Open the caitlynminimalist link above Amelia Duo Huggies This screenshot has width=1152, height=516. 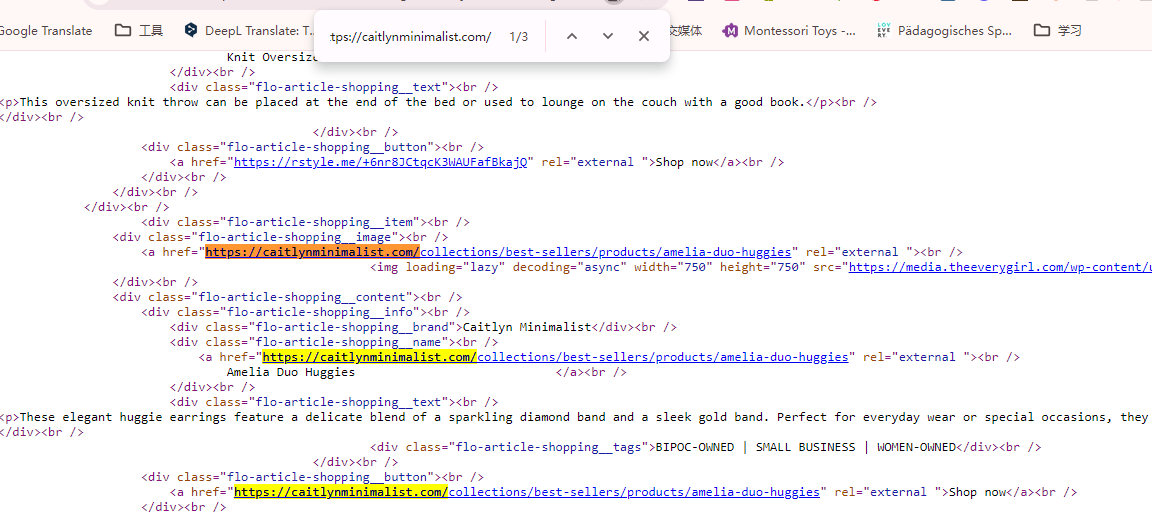[x=555, y=357]
